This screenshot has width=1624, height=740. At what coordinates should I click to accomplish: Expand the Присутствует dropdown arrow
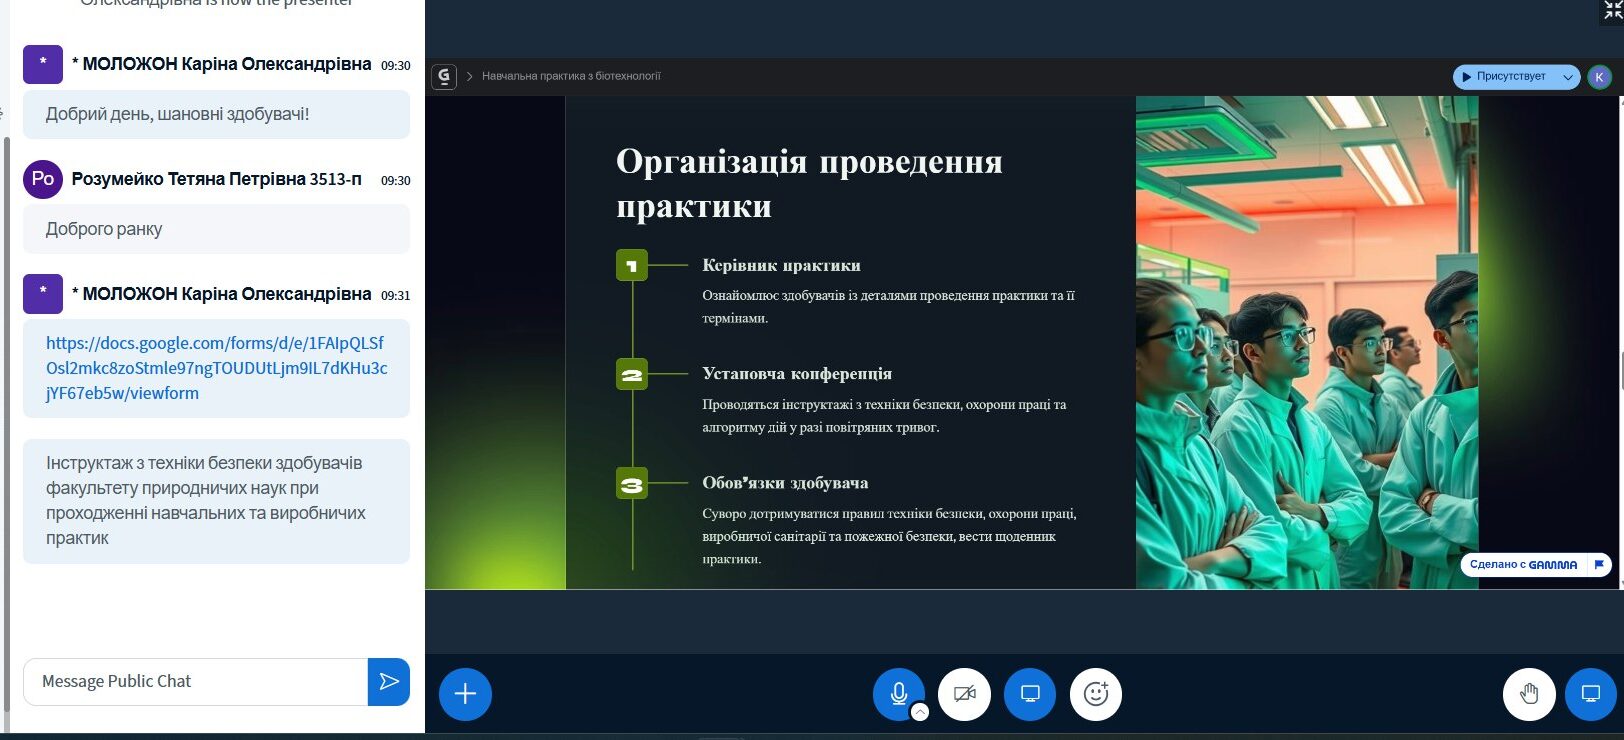(x=1568, y=77)
